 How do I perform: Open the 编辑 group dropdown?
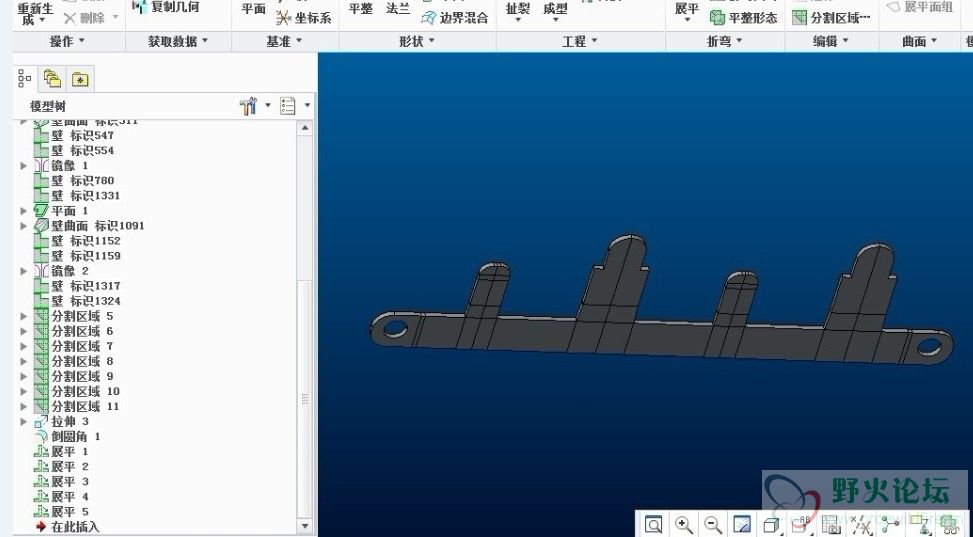coord(831,42)
